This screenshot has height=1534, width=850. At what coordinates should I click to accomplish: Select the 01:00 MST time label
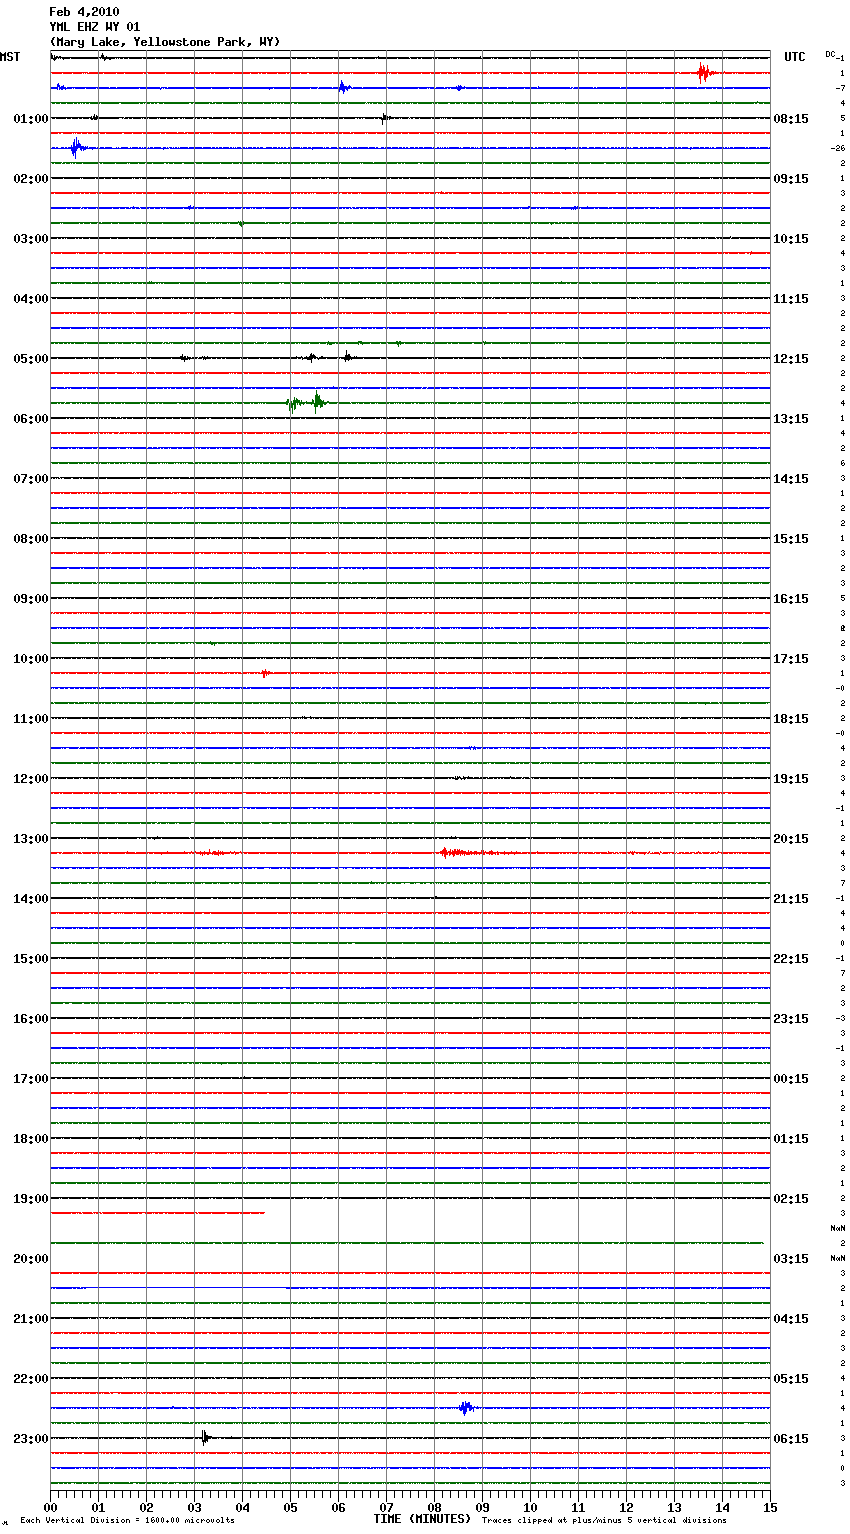(x=31, y=119)
